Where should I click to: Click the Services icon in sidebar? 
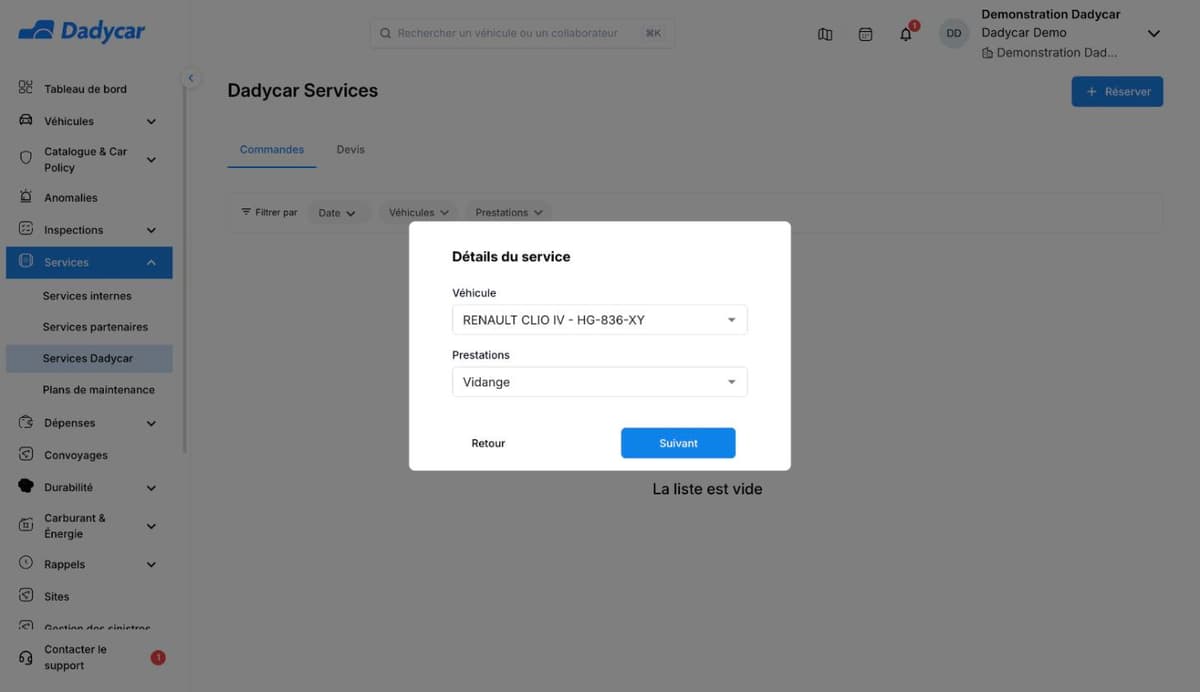26,261
